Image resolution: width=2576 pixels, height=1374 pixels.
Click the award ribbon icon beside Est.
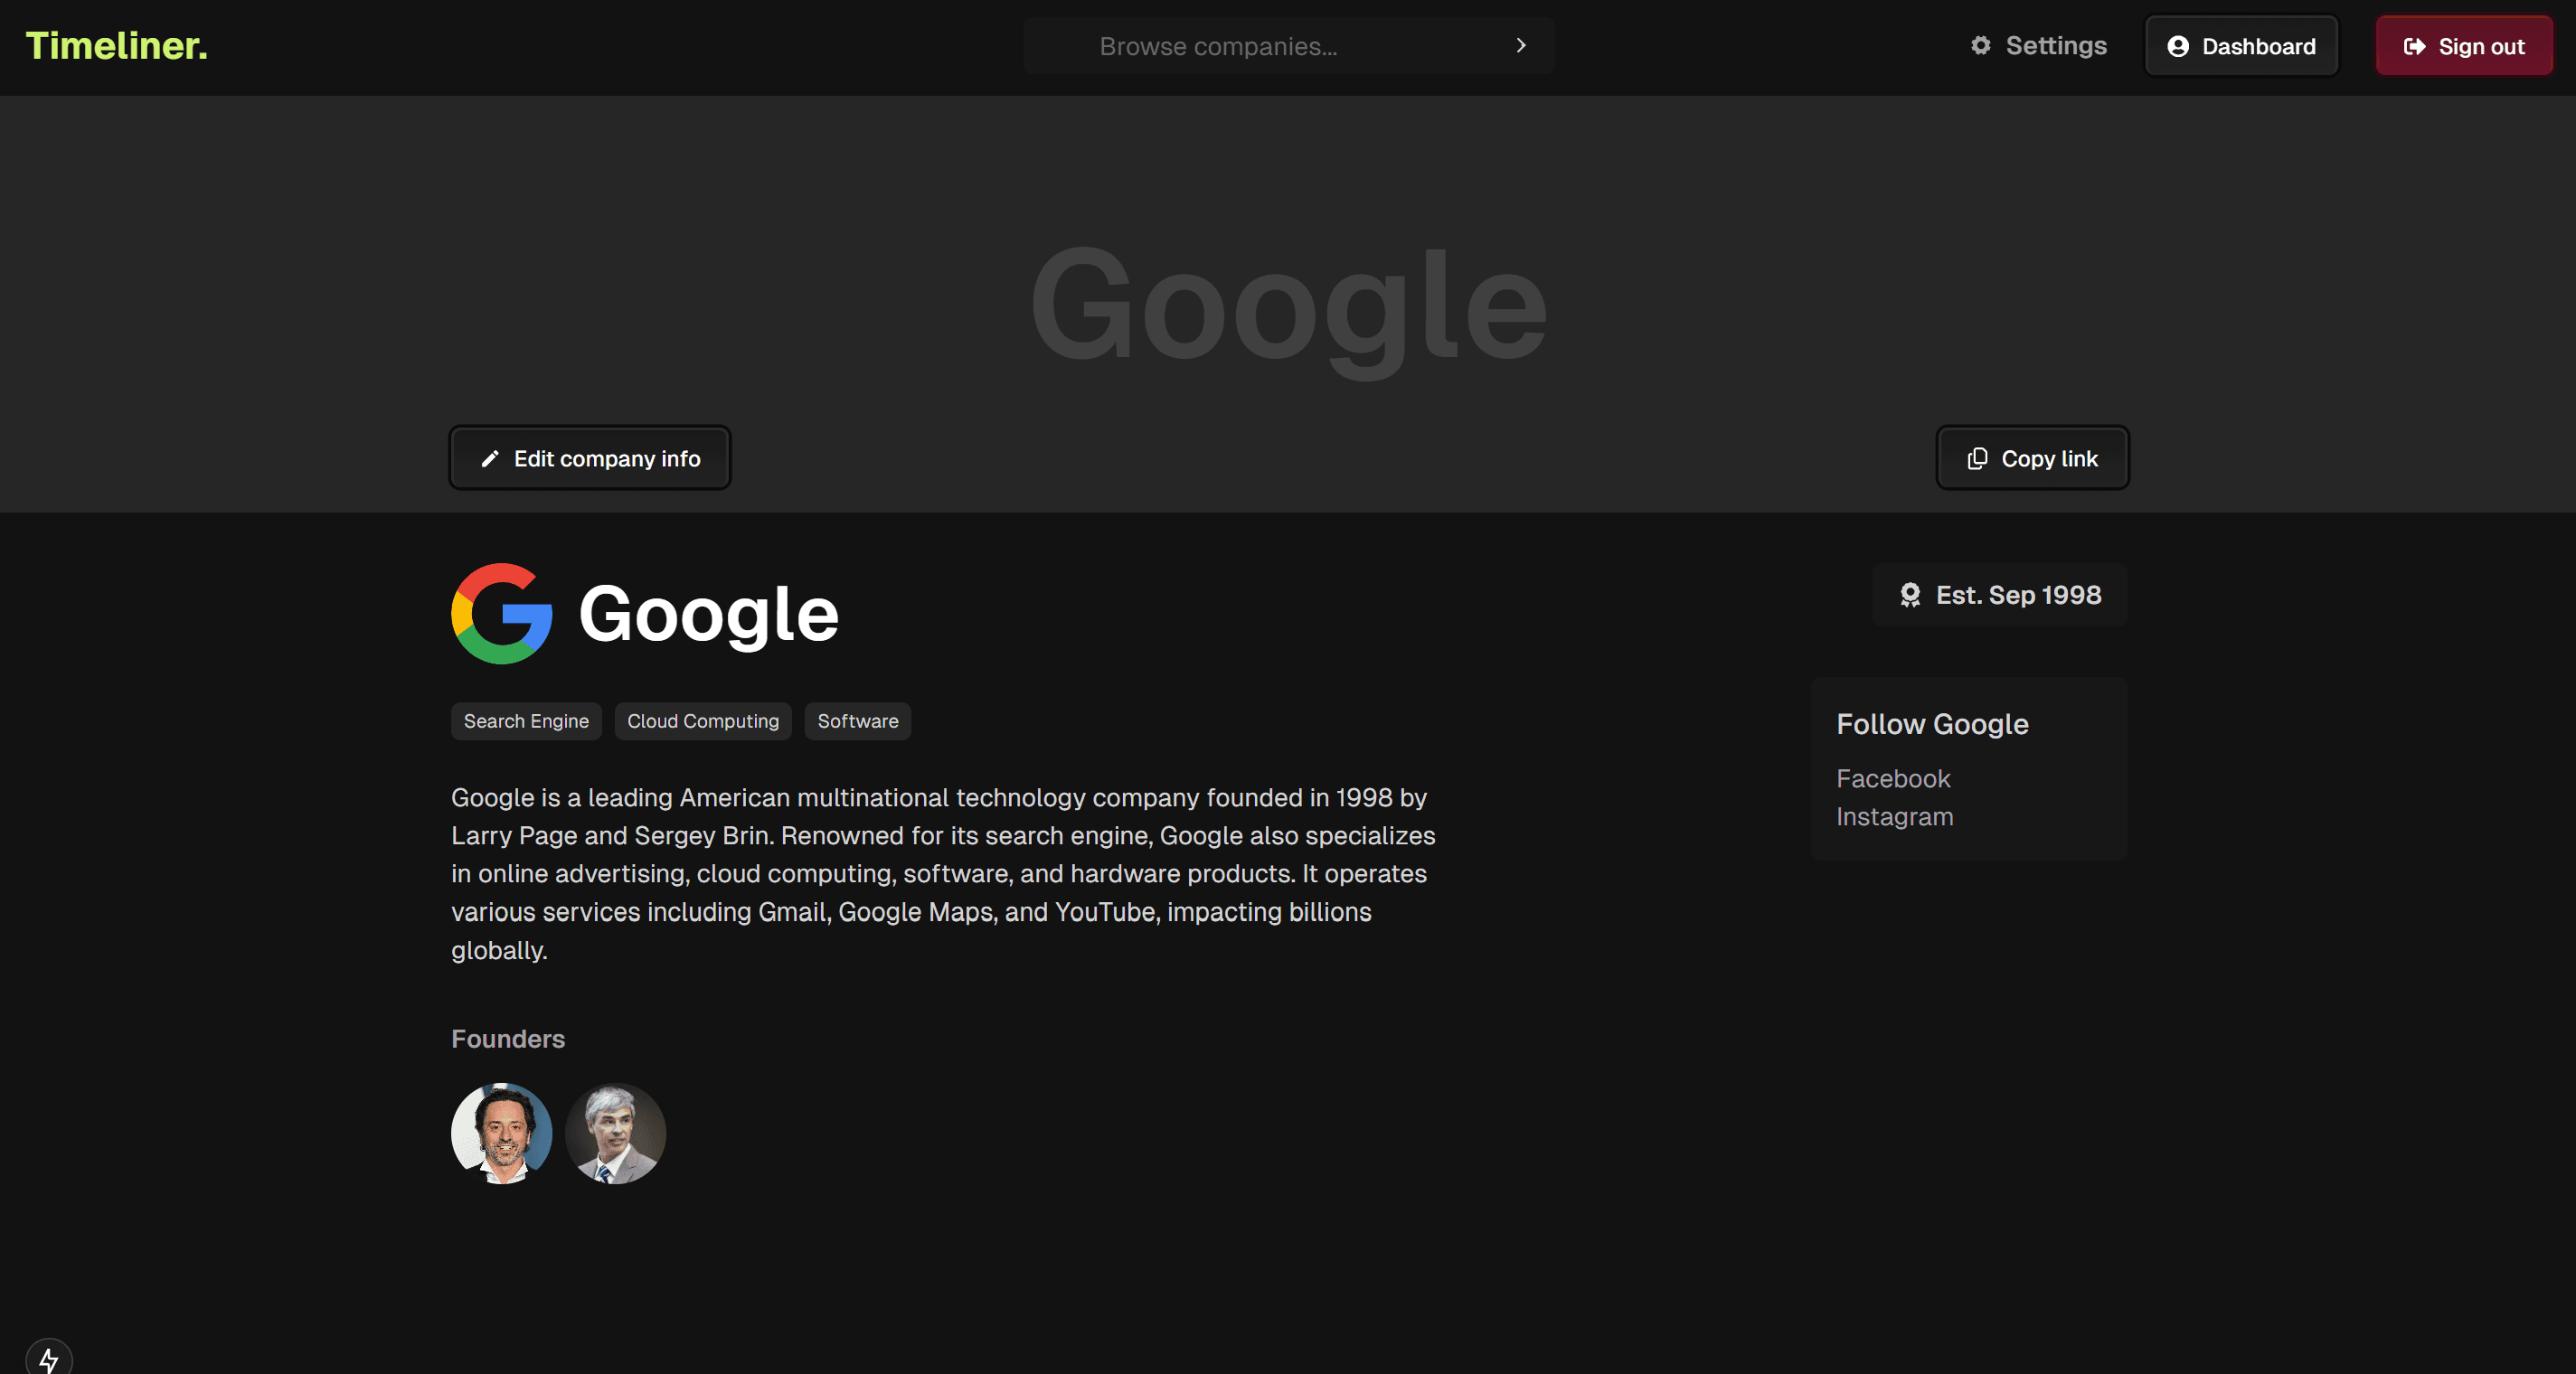tap(1910, 595)
